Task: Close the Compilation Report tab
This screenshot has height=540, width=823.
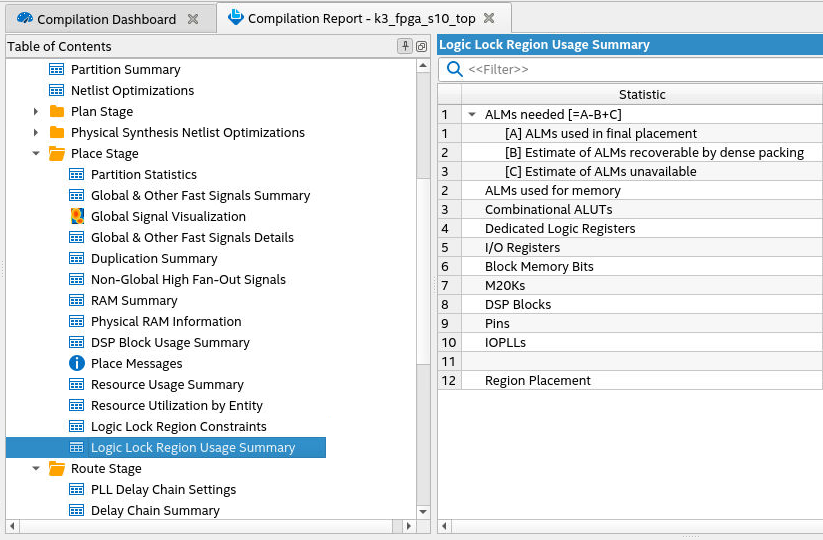Action: (489, 18)
